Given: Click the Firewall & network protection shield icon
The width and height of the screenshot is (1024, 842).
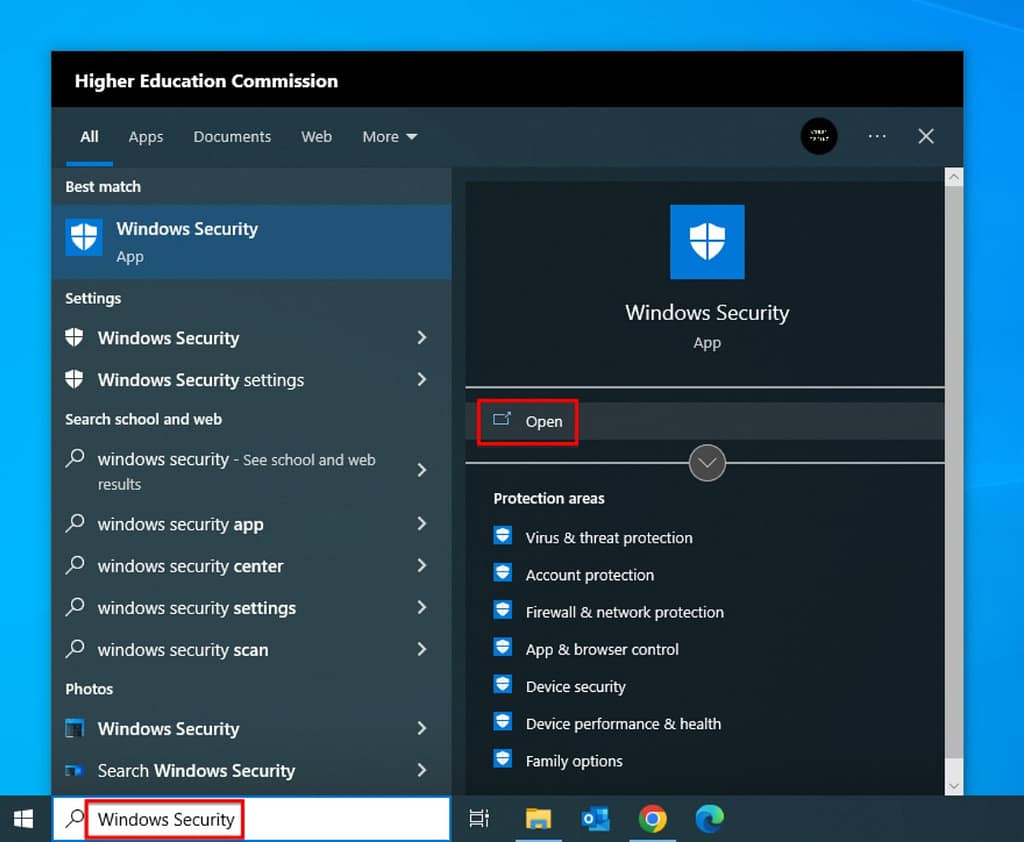Looking at the screenshot, I should [503, 610].
